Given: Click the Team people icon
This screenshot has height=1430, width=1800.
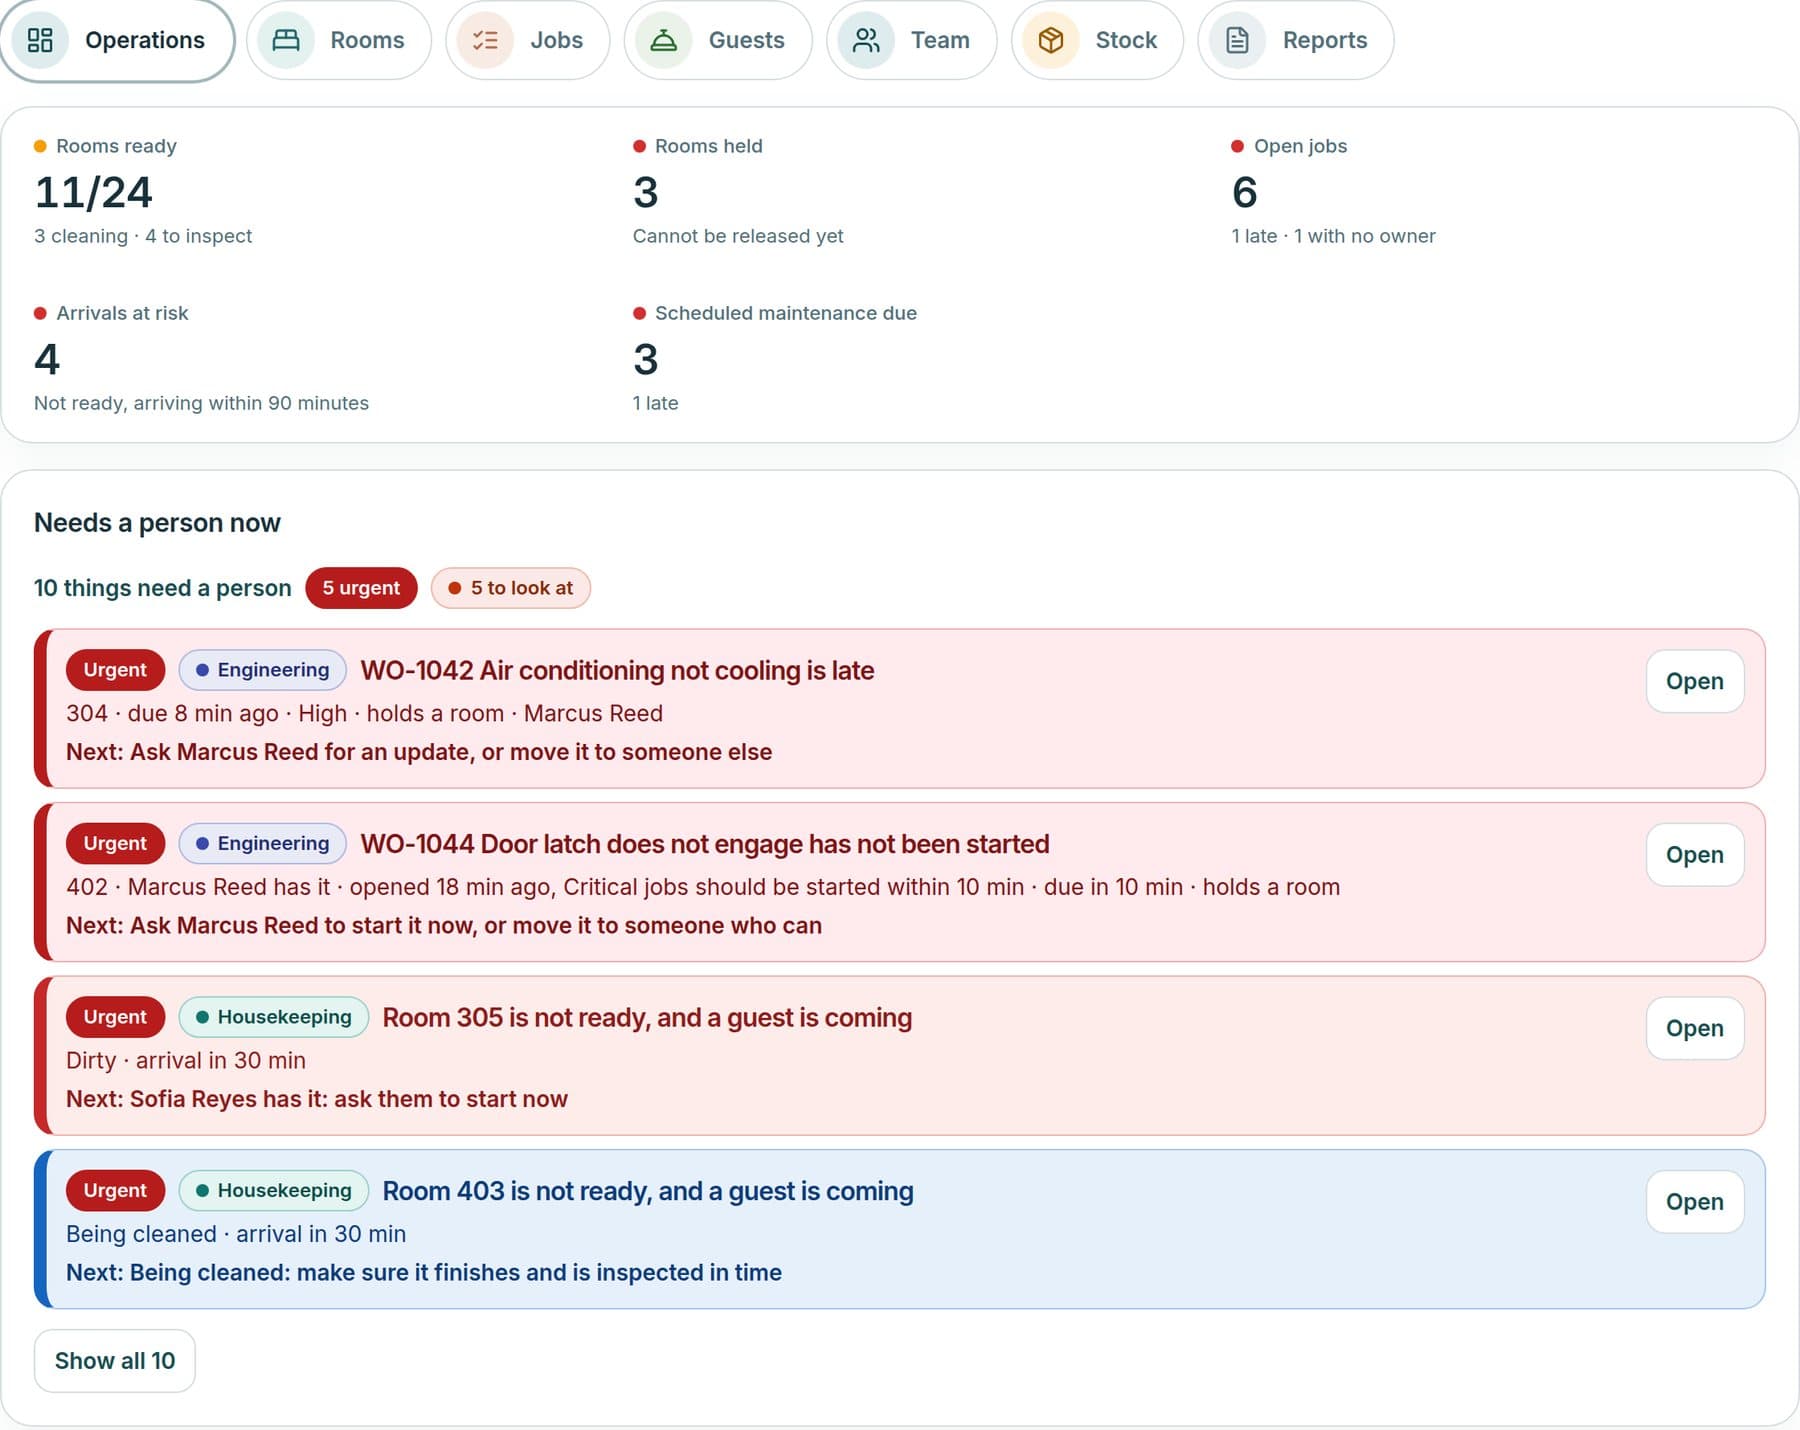Looking at the screenshot, I should (x=866, y=40).
